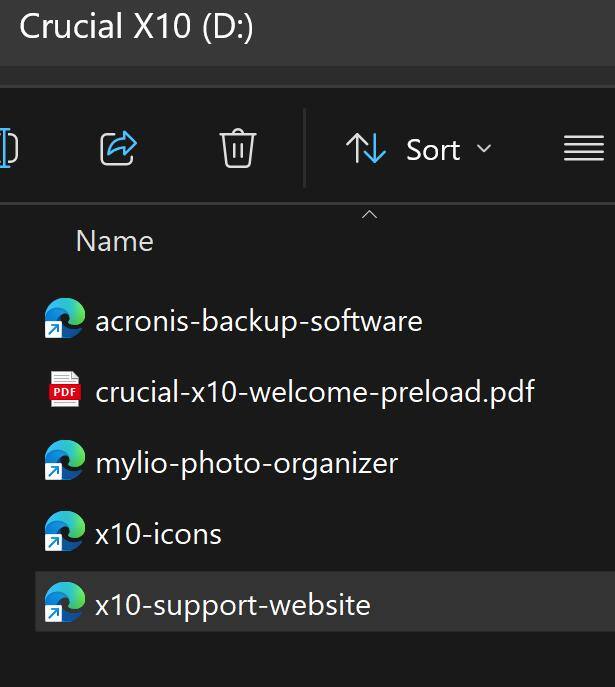Image resolution: width=615 pixels, height=687 pixels.
Task: Select the Crucial X10 (D:) window tab
Action: [136, 27]
